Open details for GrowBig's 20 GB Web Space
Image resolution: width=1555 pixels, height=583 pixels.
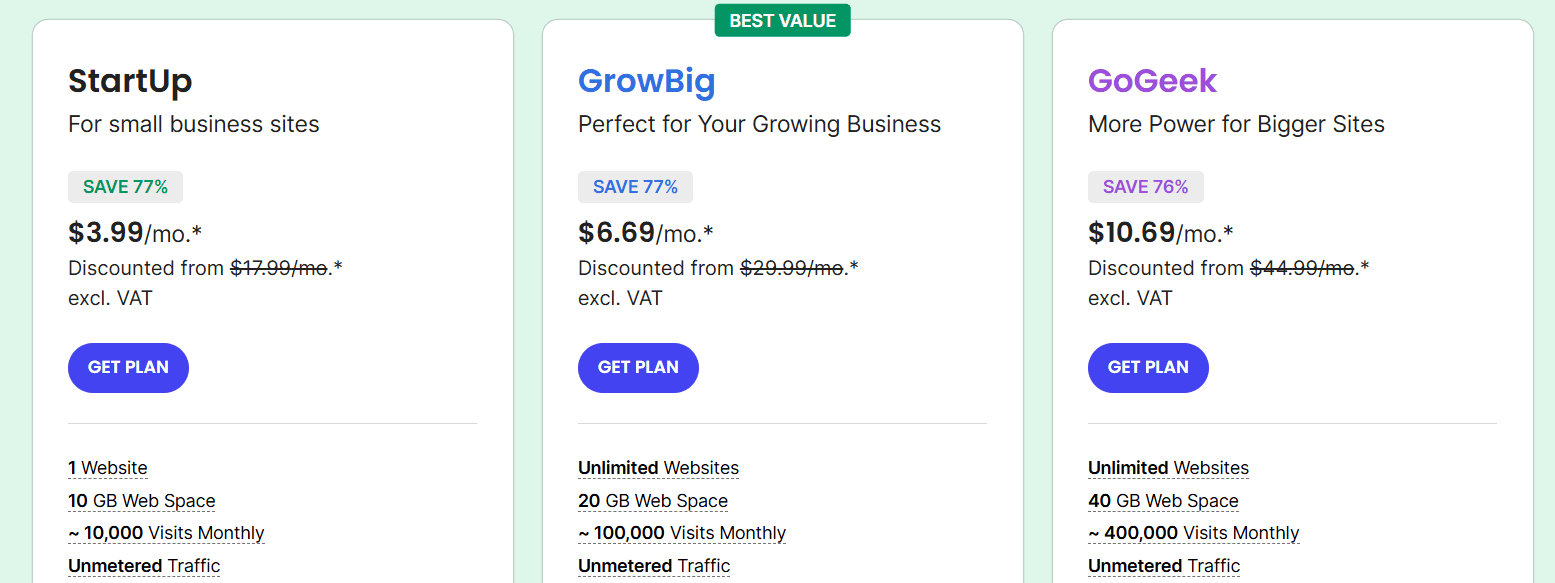[653, 500]
